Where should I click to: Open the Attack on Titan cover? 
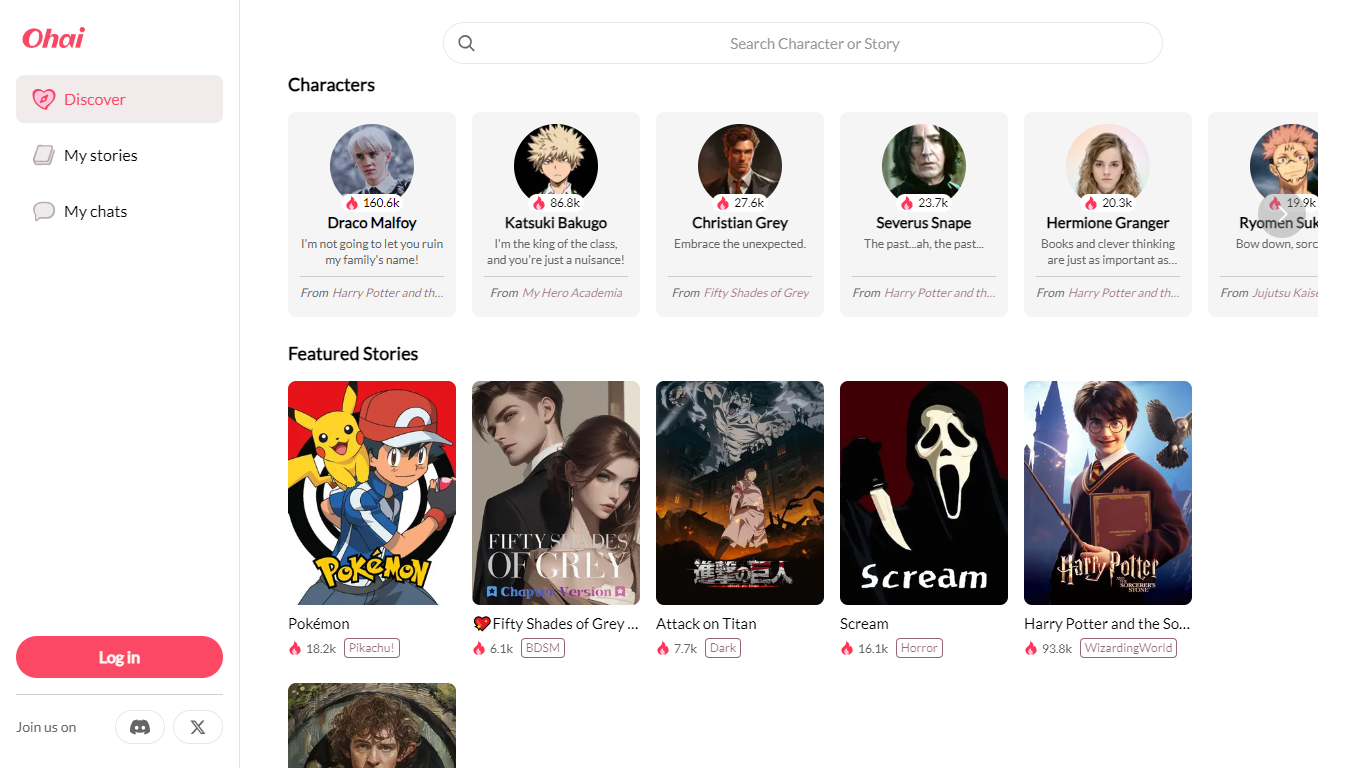click(x=740, y=493)
